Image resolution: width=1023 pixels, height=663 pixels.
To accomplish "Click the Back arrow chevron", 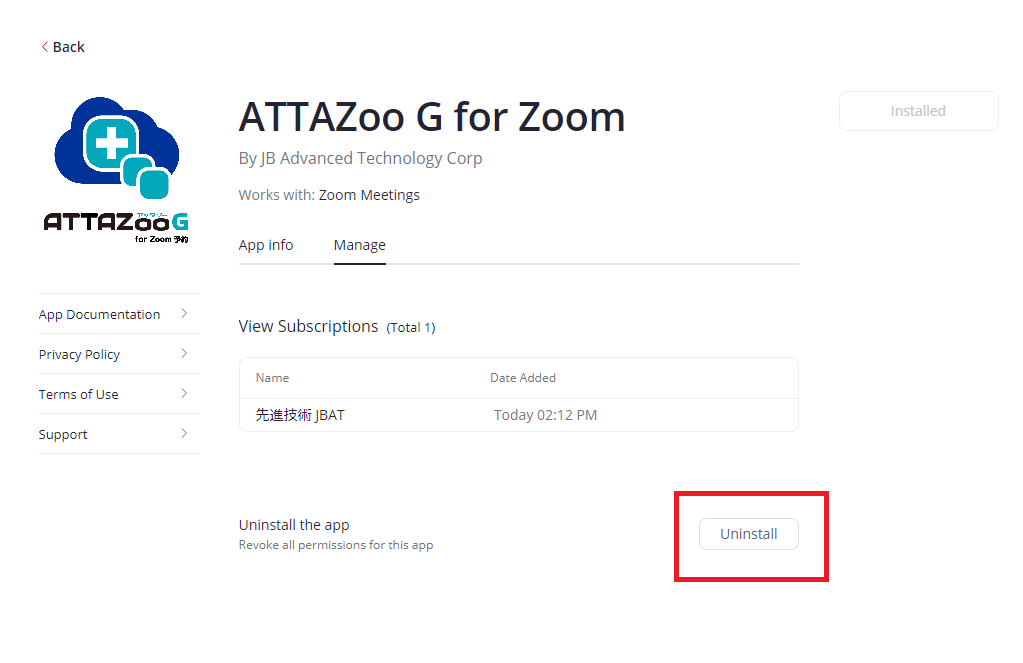I will pos(45,47).
